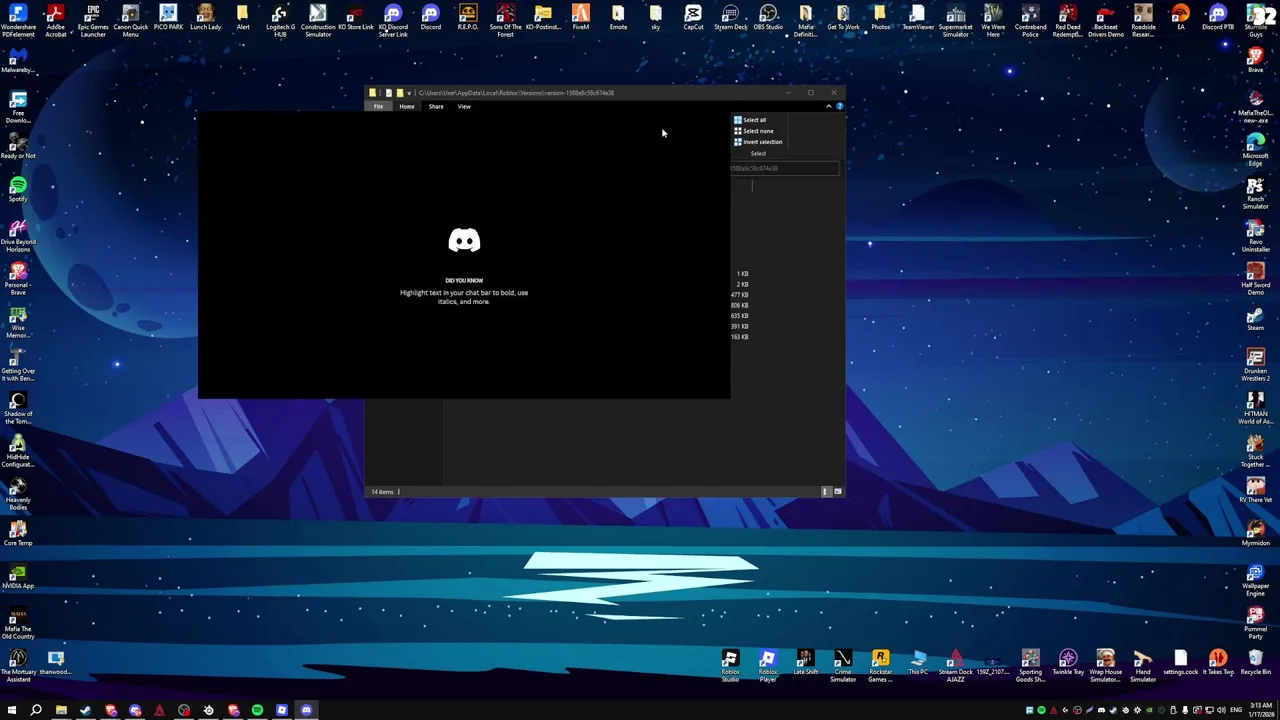The image size is (1280, 720).
Task: Open the Rockstar Games launcher shortcut
Action: (880, 665)
